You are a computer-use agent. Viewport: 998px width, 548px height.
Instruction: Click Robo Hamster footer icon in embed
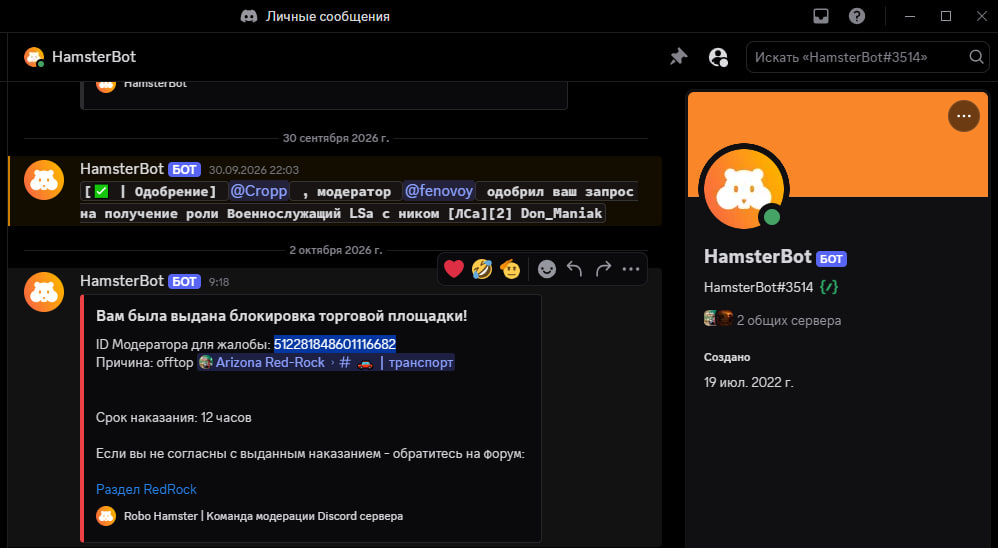coord(106,516)
